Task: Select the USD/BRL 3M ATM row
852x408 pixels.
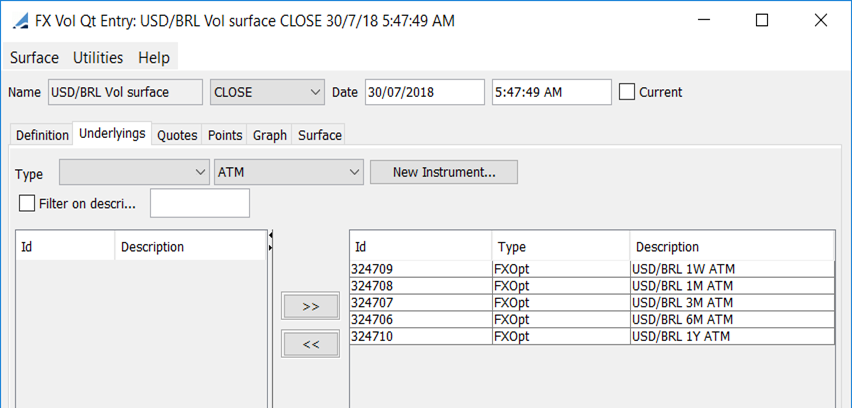Action: pyautogui.click(x=592, y=303)
